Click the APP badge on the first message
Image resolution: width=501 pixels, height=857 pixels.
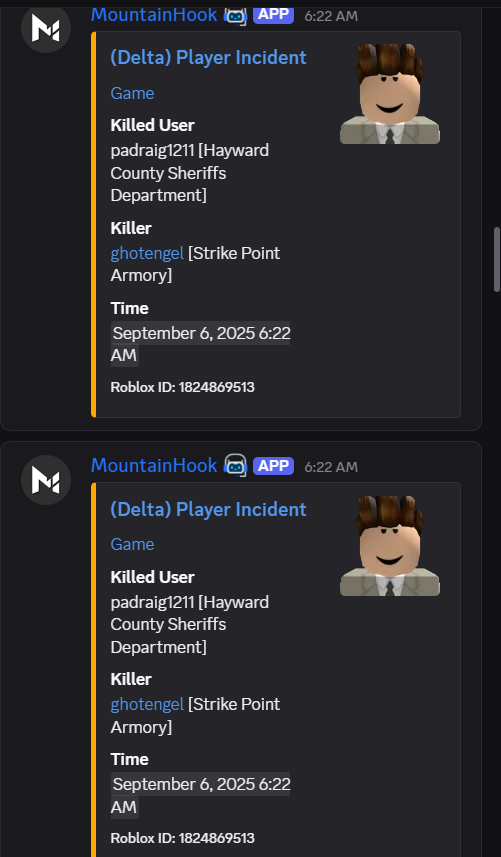(x=273, y=15)
